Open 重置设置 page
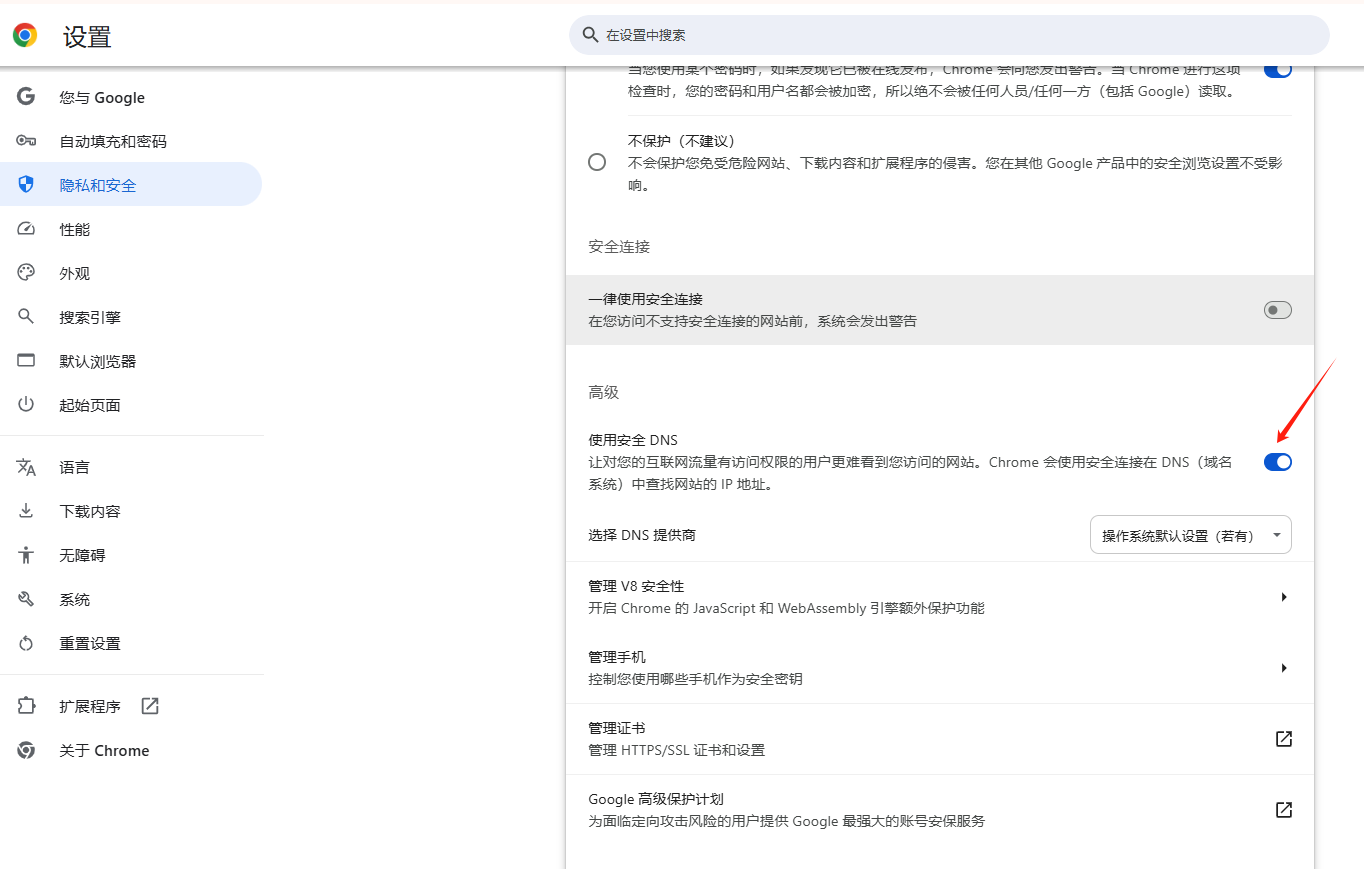 click(x=131, y=643)
